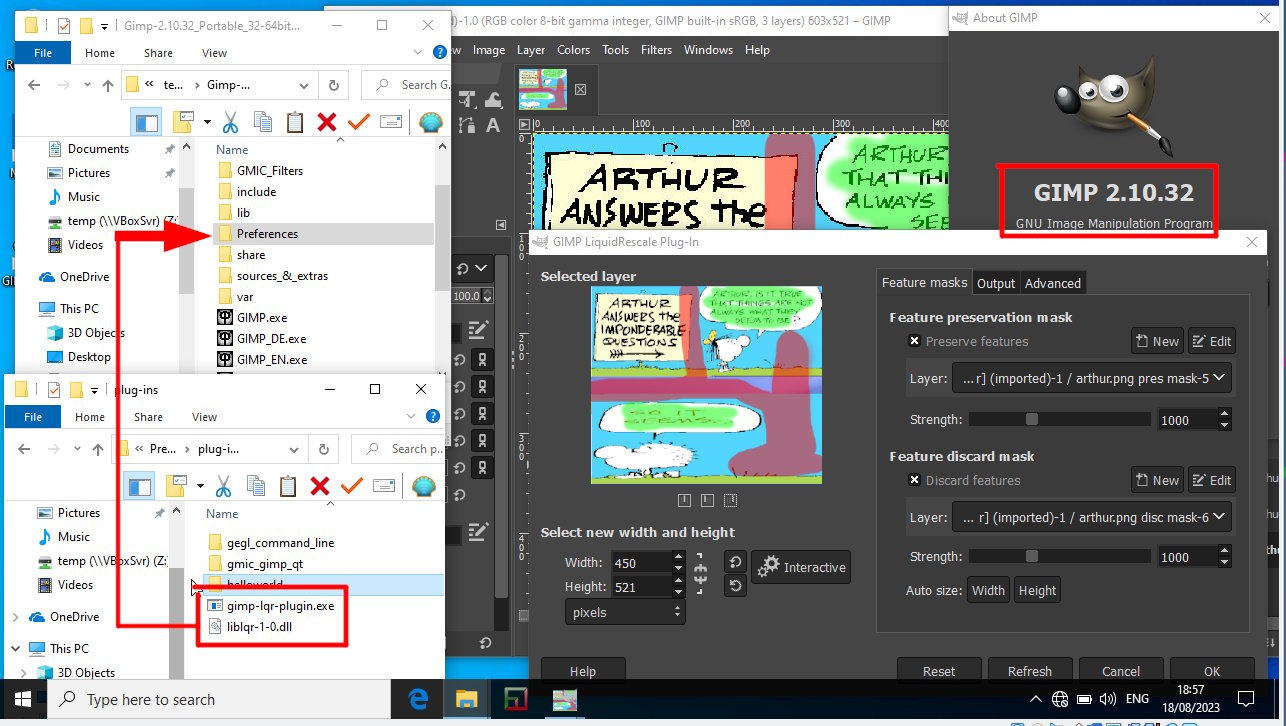
Task: Click the Width input field
Action: pyautogui.click(x=640, y=562)
